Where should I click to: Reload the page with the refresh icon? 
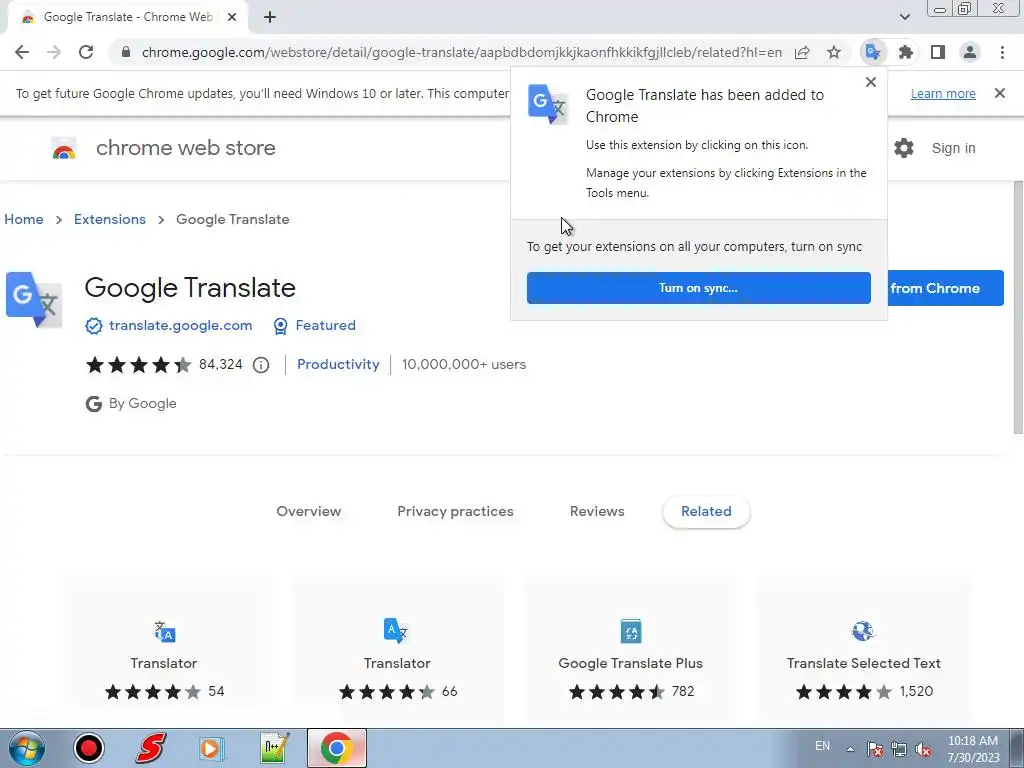[x=86, y=52]
